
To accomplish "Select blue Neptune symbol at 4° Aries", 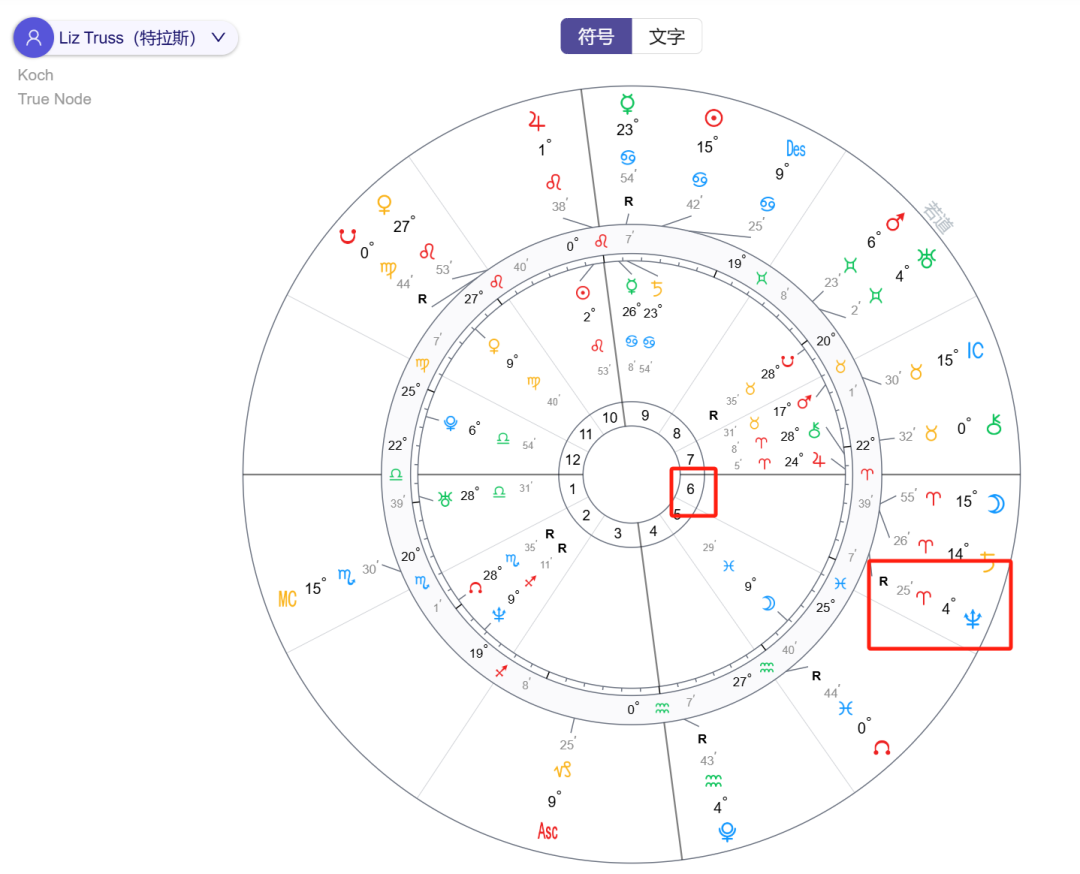I will pyautogui.click(x=973, y=618).
